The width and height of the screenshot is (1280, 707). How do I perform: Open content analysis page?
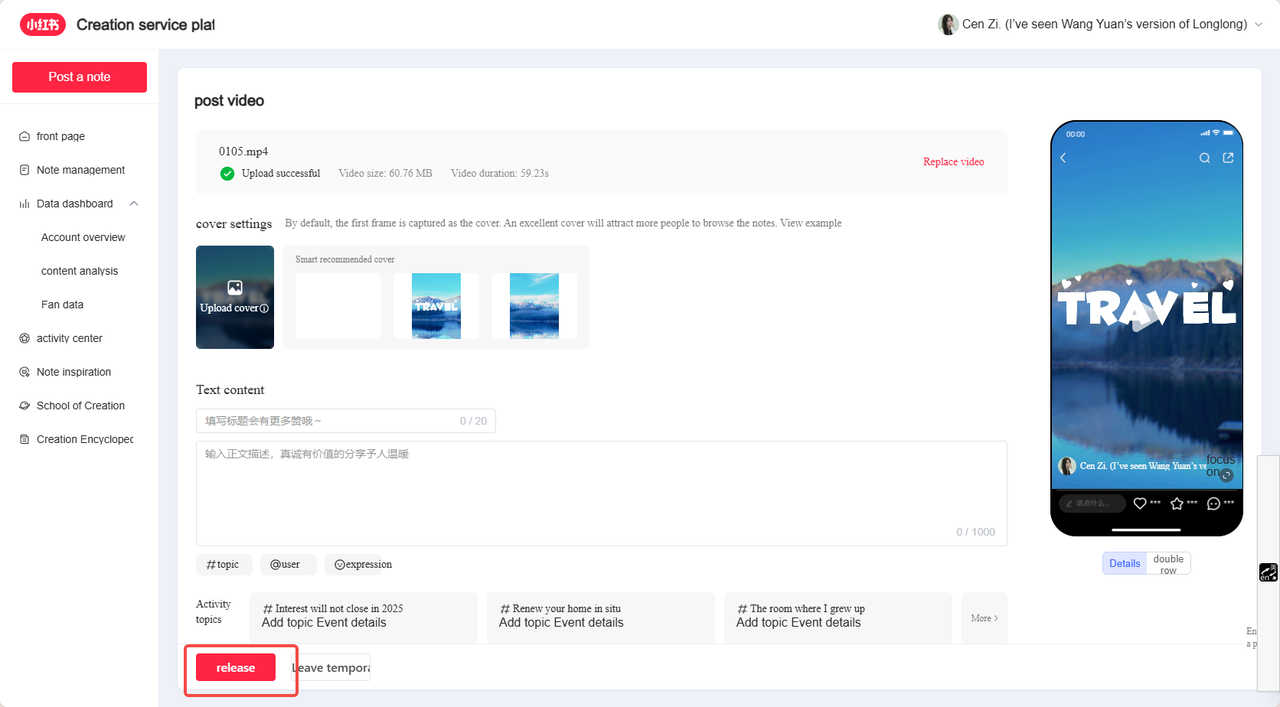79,271
